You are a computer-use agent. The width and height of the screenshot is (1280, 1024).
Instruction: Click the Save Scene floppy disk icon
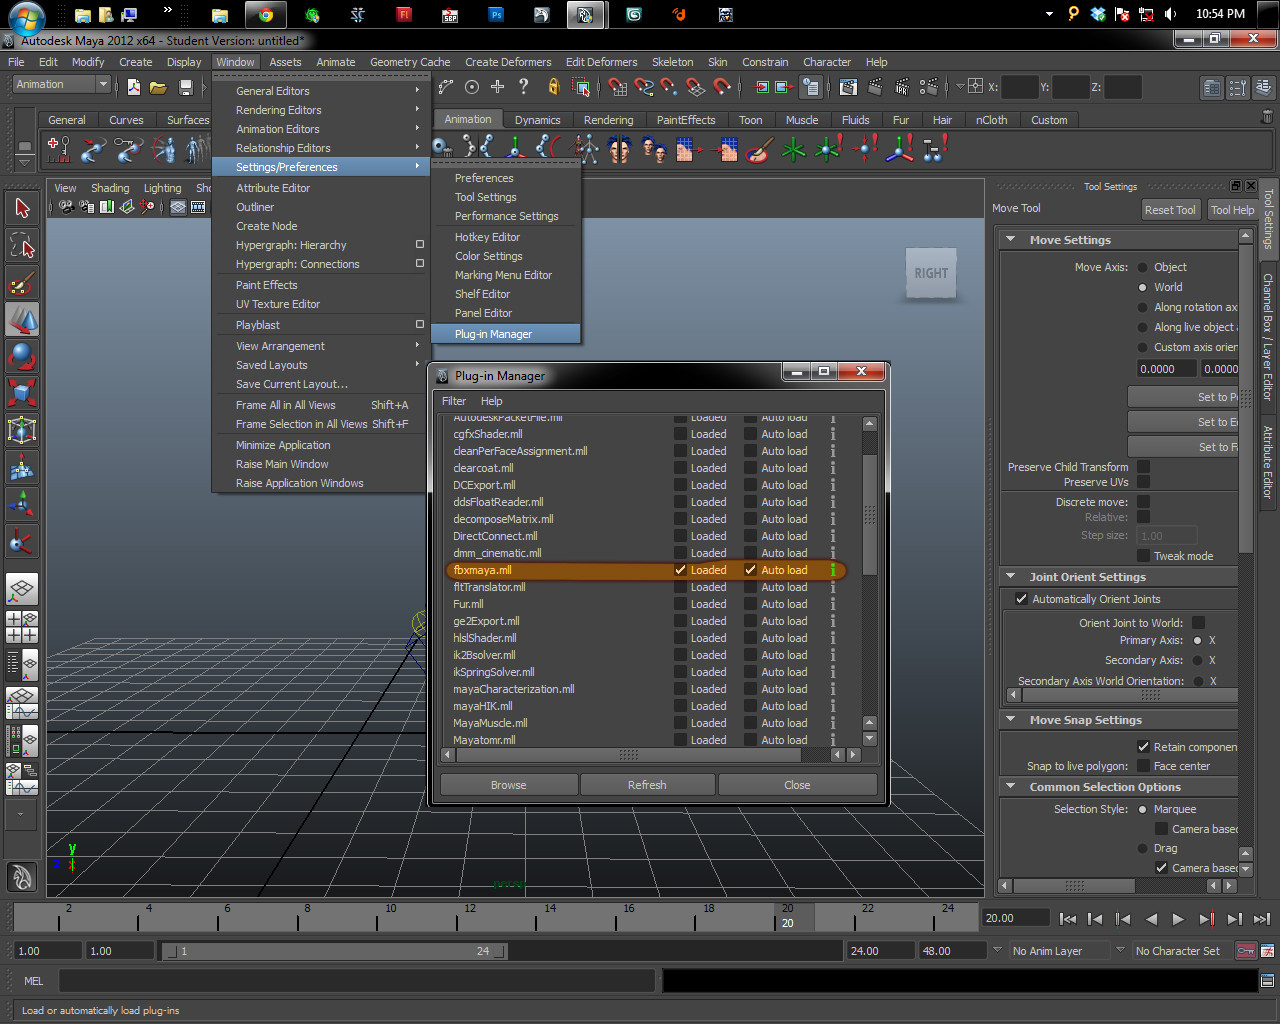point(185,88)
